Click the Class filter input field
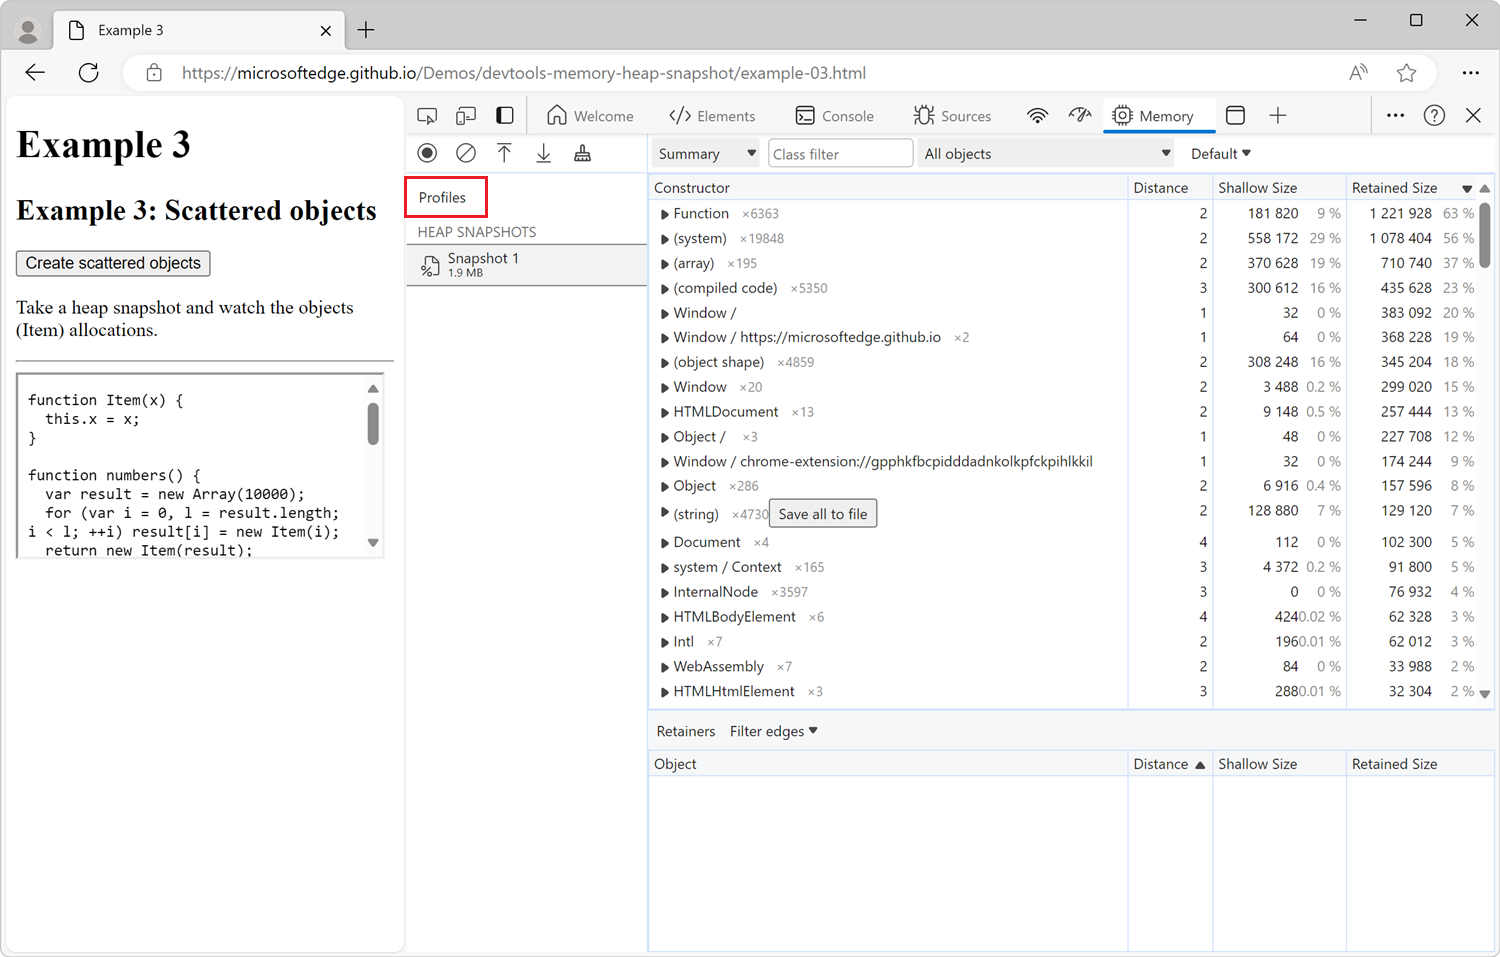Viewport: 1500px width, 957px height. [840, 154]
